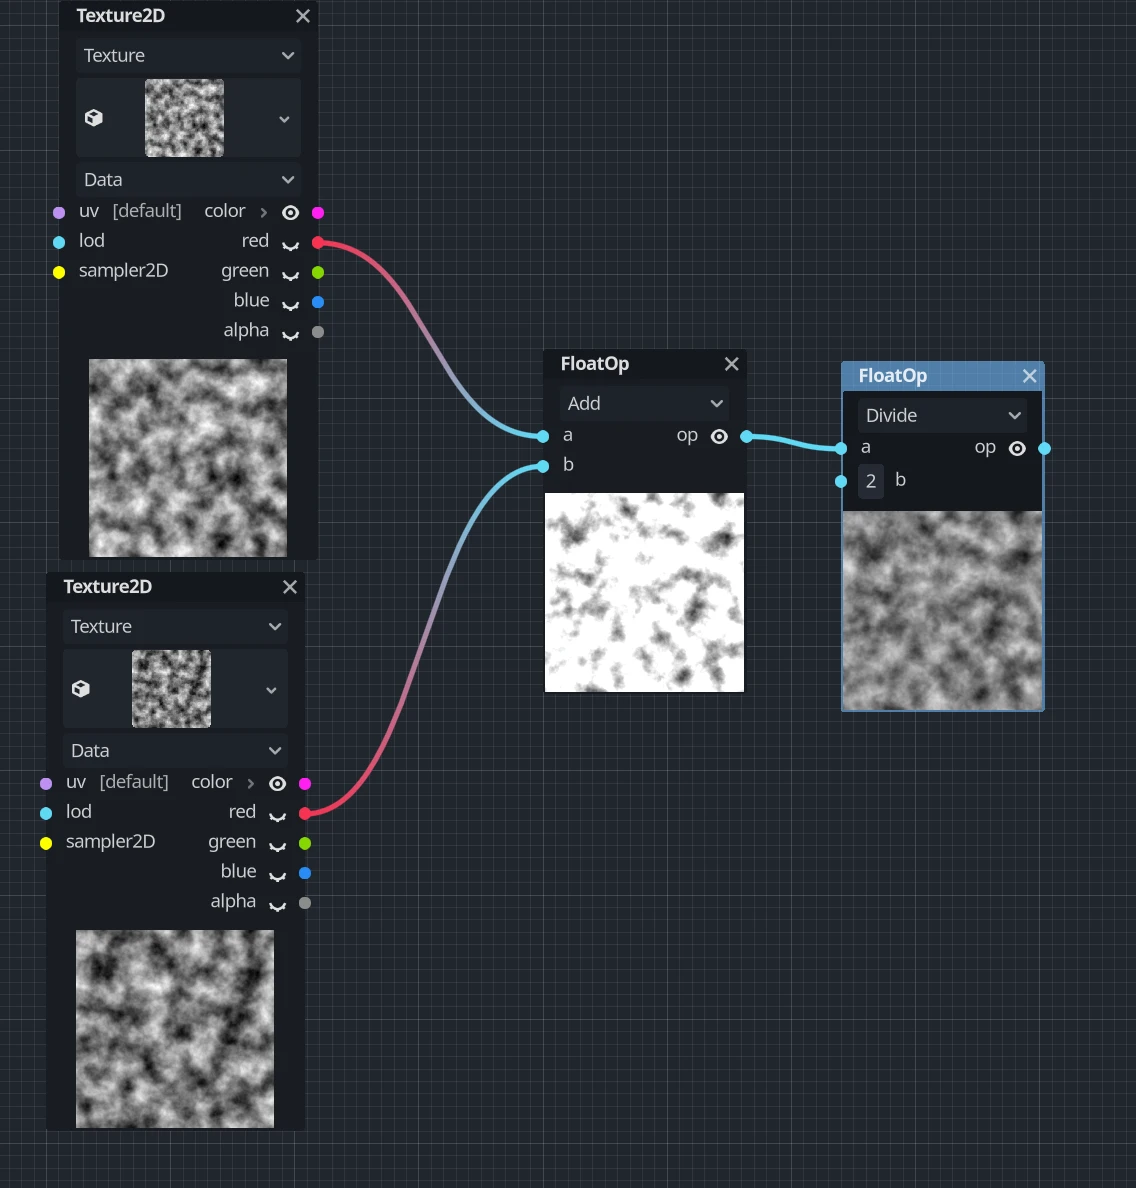Close the Divide FloatOp node
The image size is (1136, 1188).
pyautogui.click(x=1029, y=376)
